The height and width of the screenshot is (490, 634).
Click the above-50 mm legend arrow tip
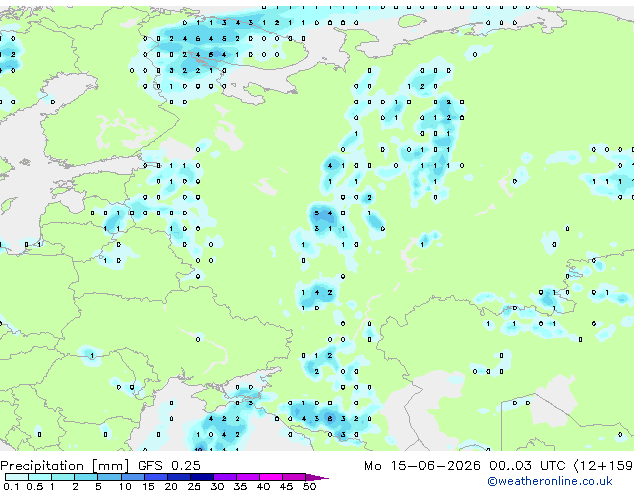tap(317, 477)
